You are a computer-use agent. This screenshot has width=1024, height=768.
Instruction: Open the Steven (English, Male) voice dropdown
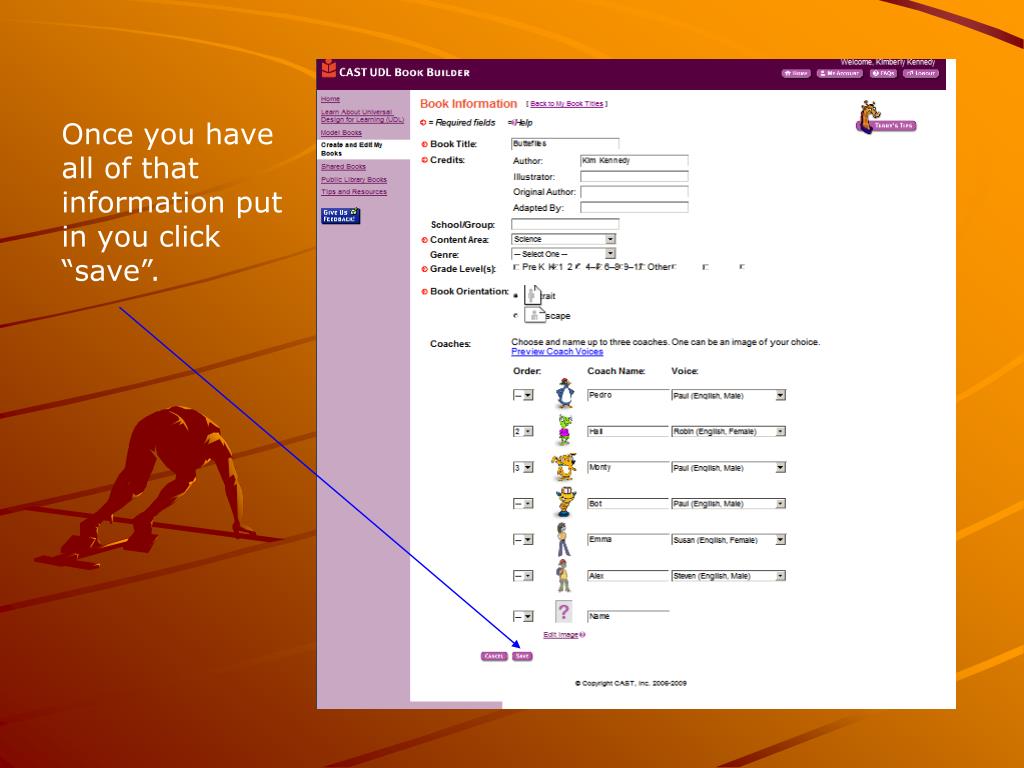pyautogui.click(x=728, y=576)
